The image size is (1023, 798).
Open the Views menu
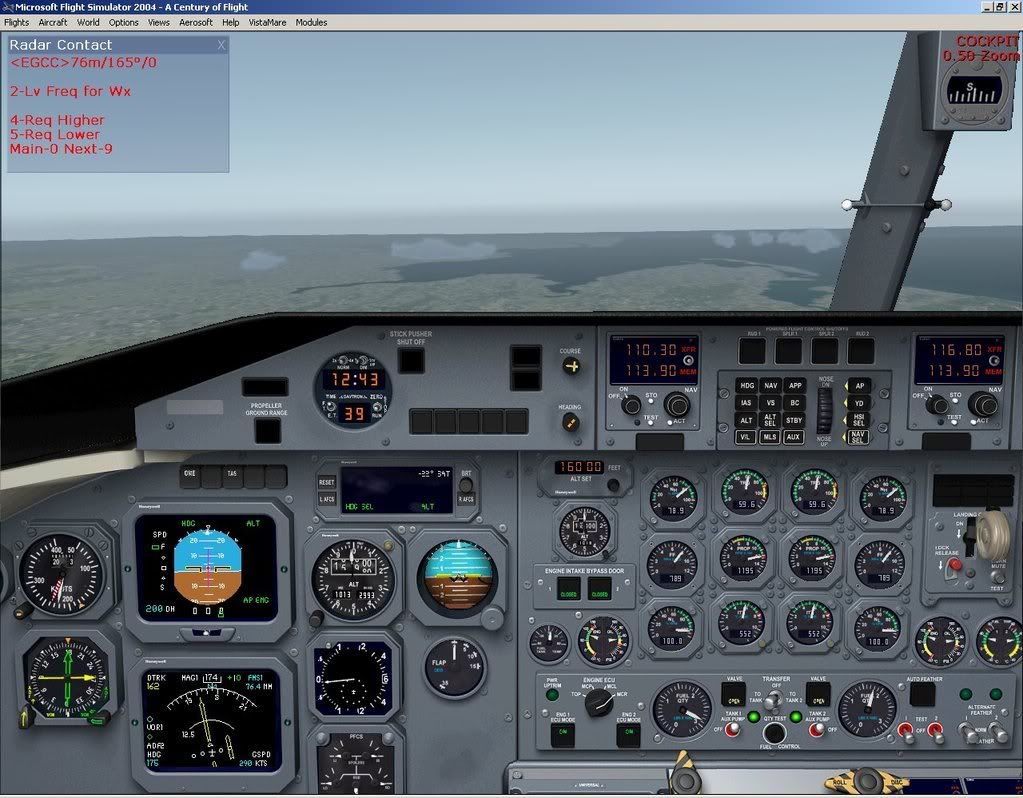pyautogui.click(x=159, y=22)
